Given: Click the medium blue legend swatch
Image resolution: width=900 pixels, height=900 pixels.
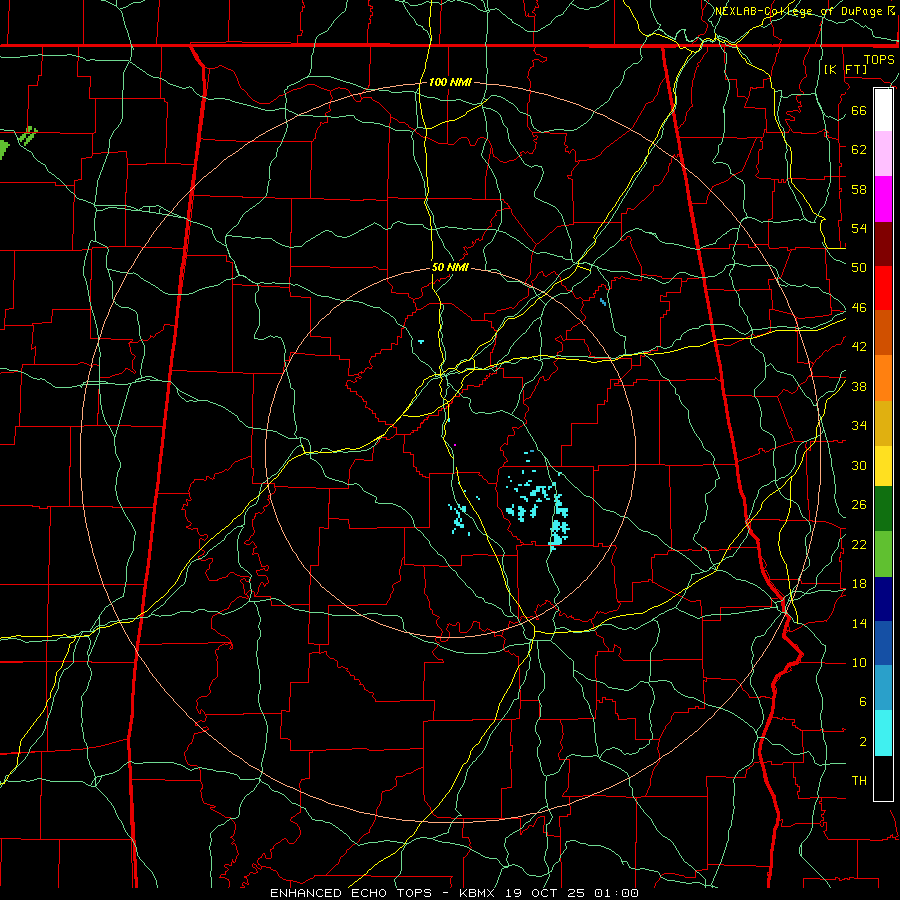Looking at the screenshot, I should point(883,643).
